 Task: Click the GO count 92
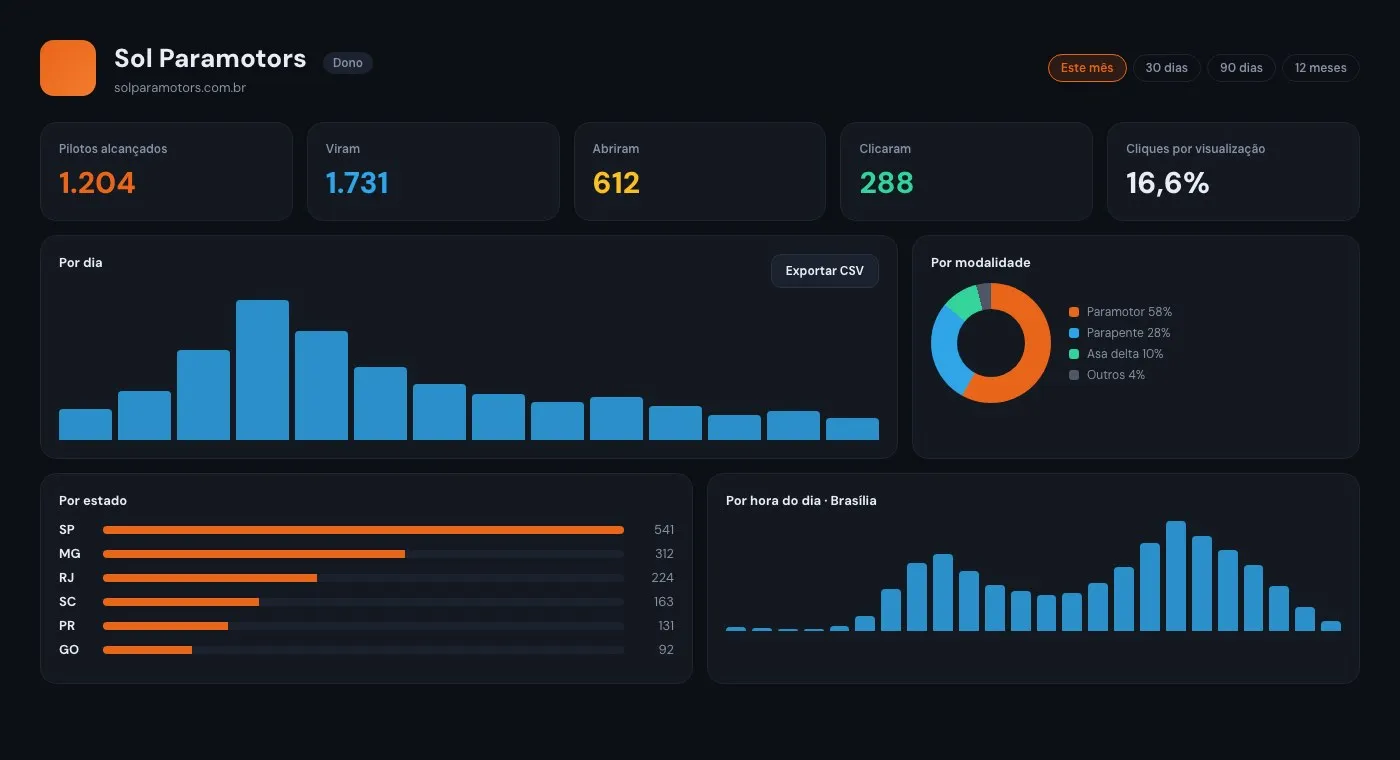click(666, 650)
